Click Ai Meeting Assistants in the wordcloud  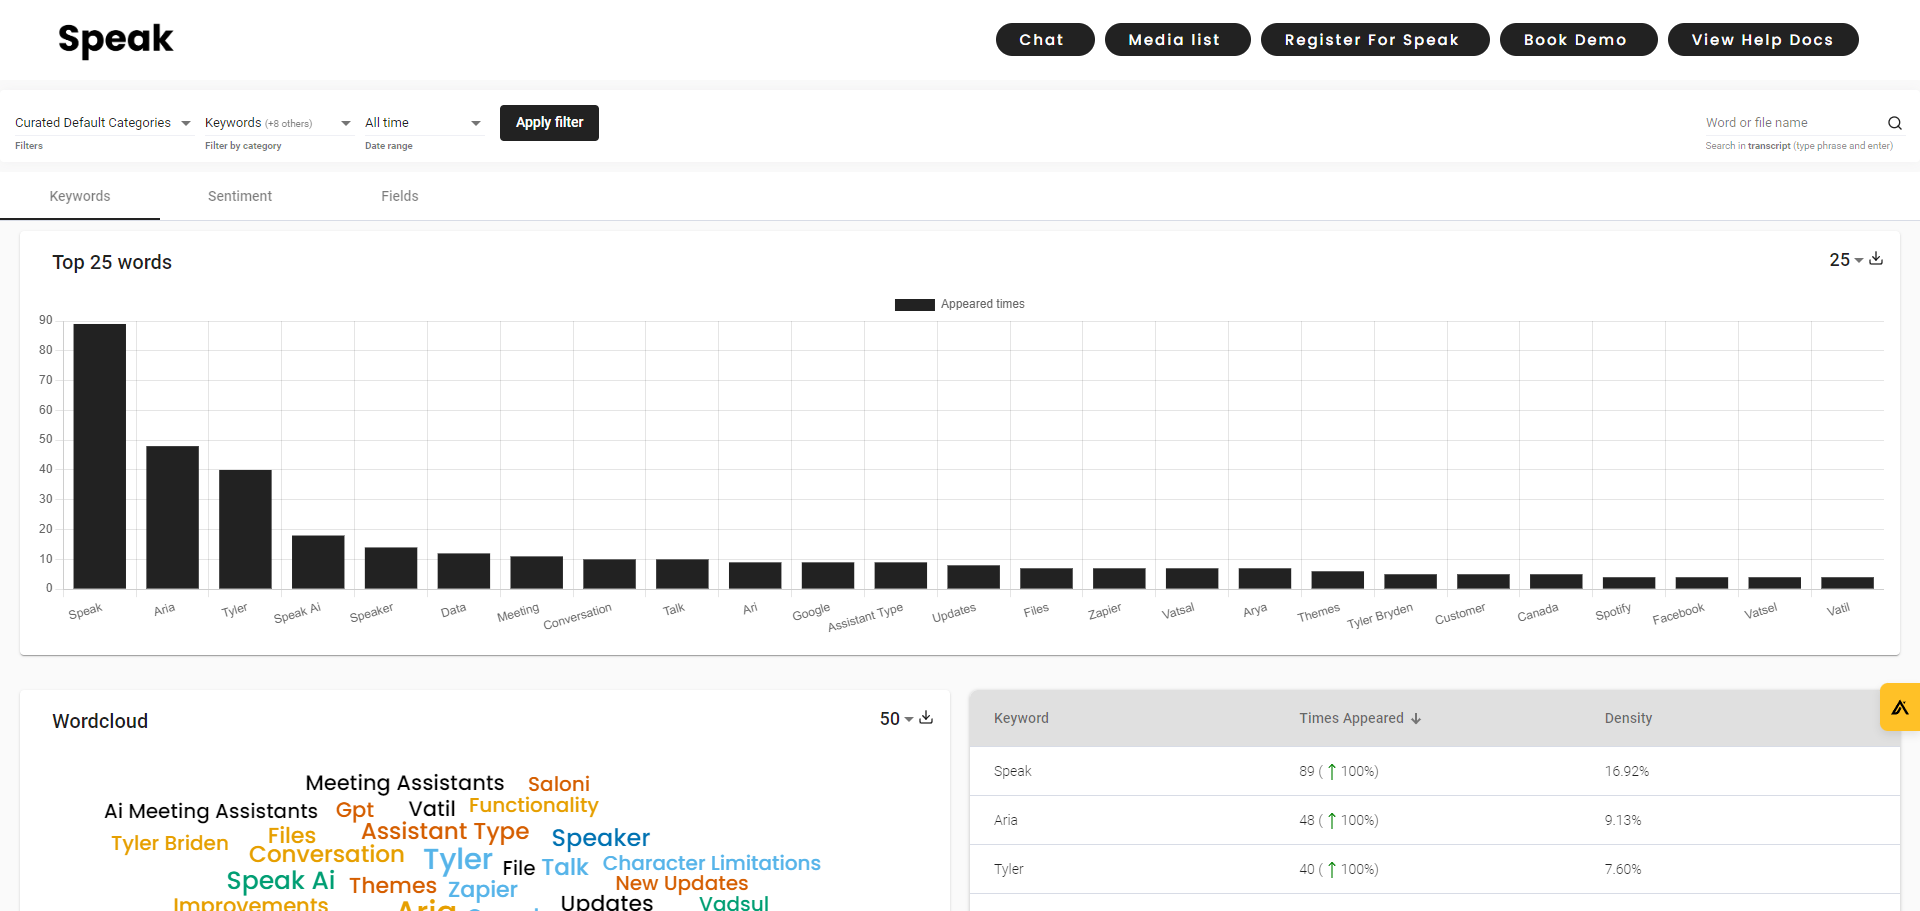pyautogui.click(x=211, y=811)
